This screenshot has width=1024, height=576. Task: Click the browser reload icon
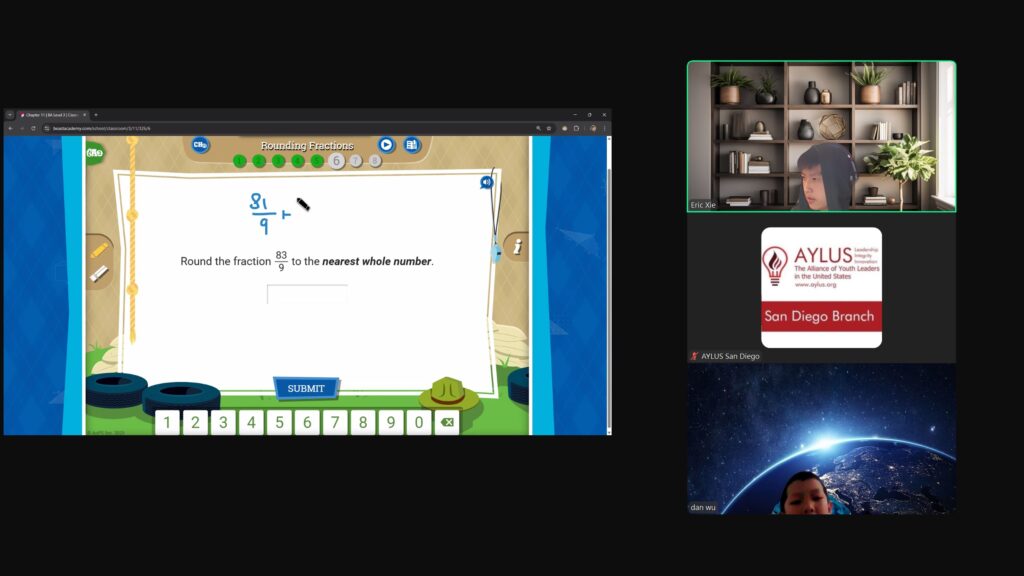tap(33, 128)
